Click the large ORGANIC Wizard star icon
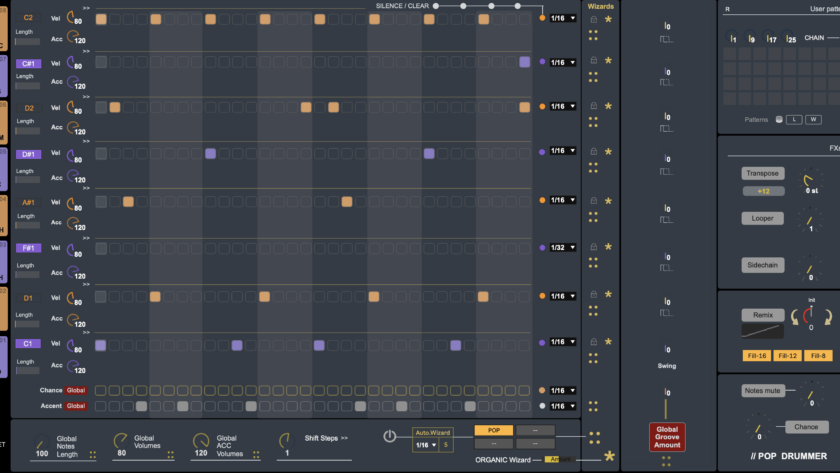Image resolution: width=840 pixels, height=473 pixels. point(608,457)
